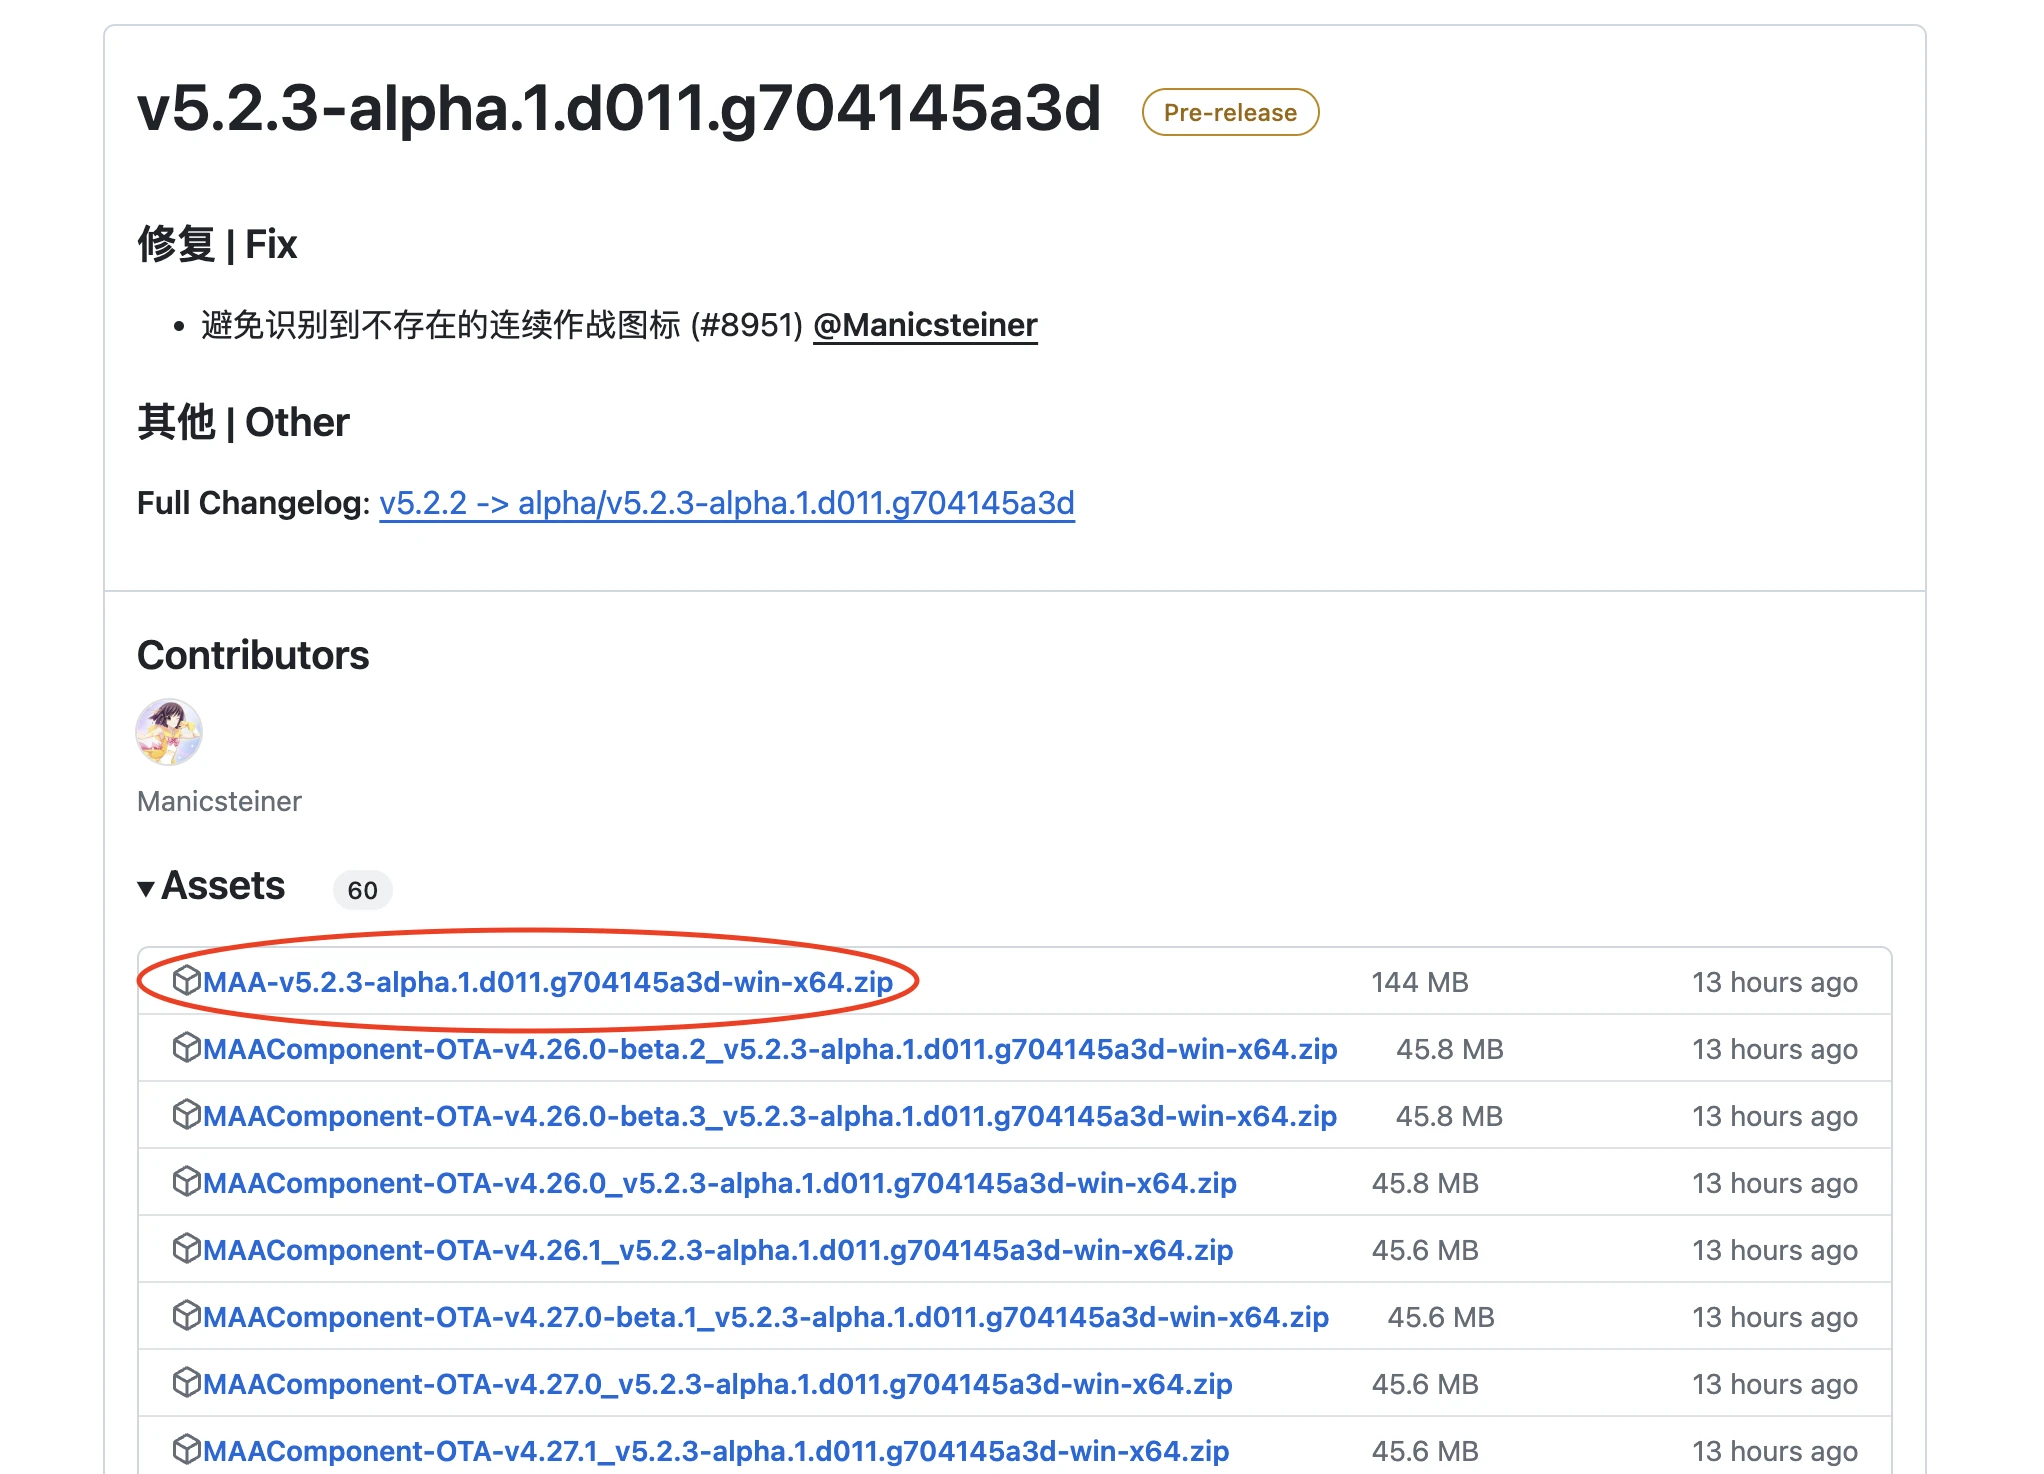The width and height of the screenshot is (2044, 1474).
Task: Click package icon beside OTA-v4.26.1 asset
Action: [187, 1248]
